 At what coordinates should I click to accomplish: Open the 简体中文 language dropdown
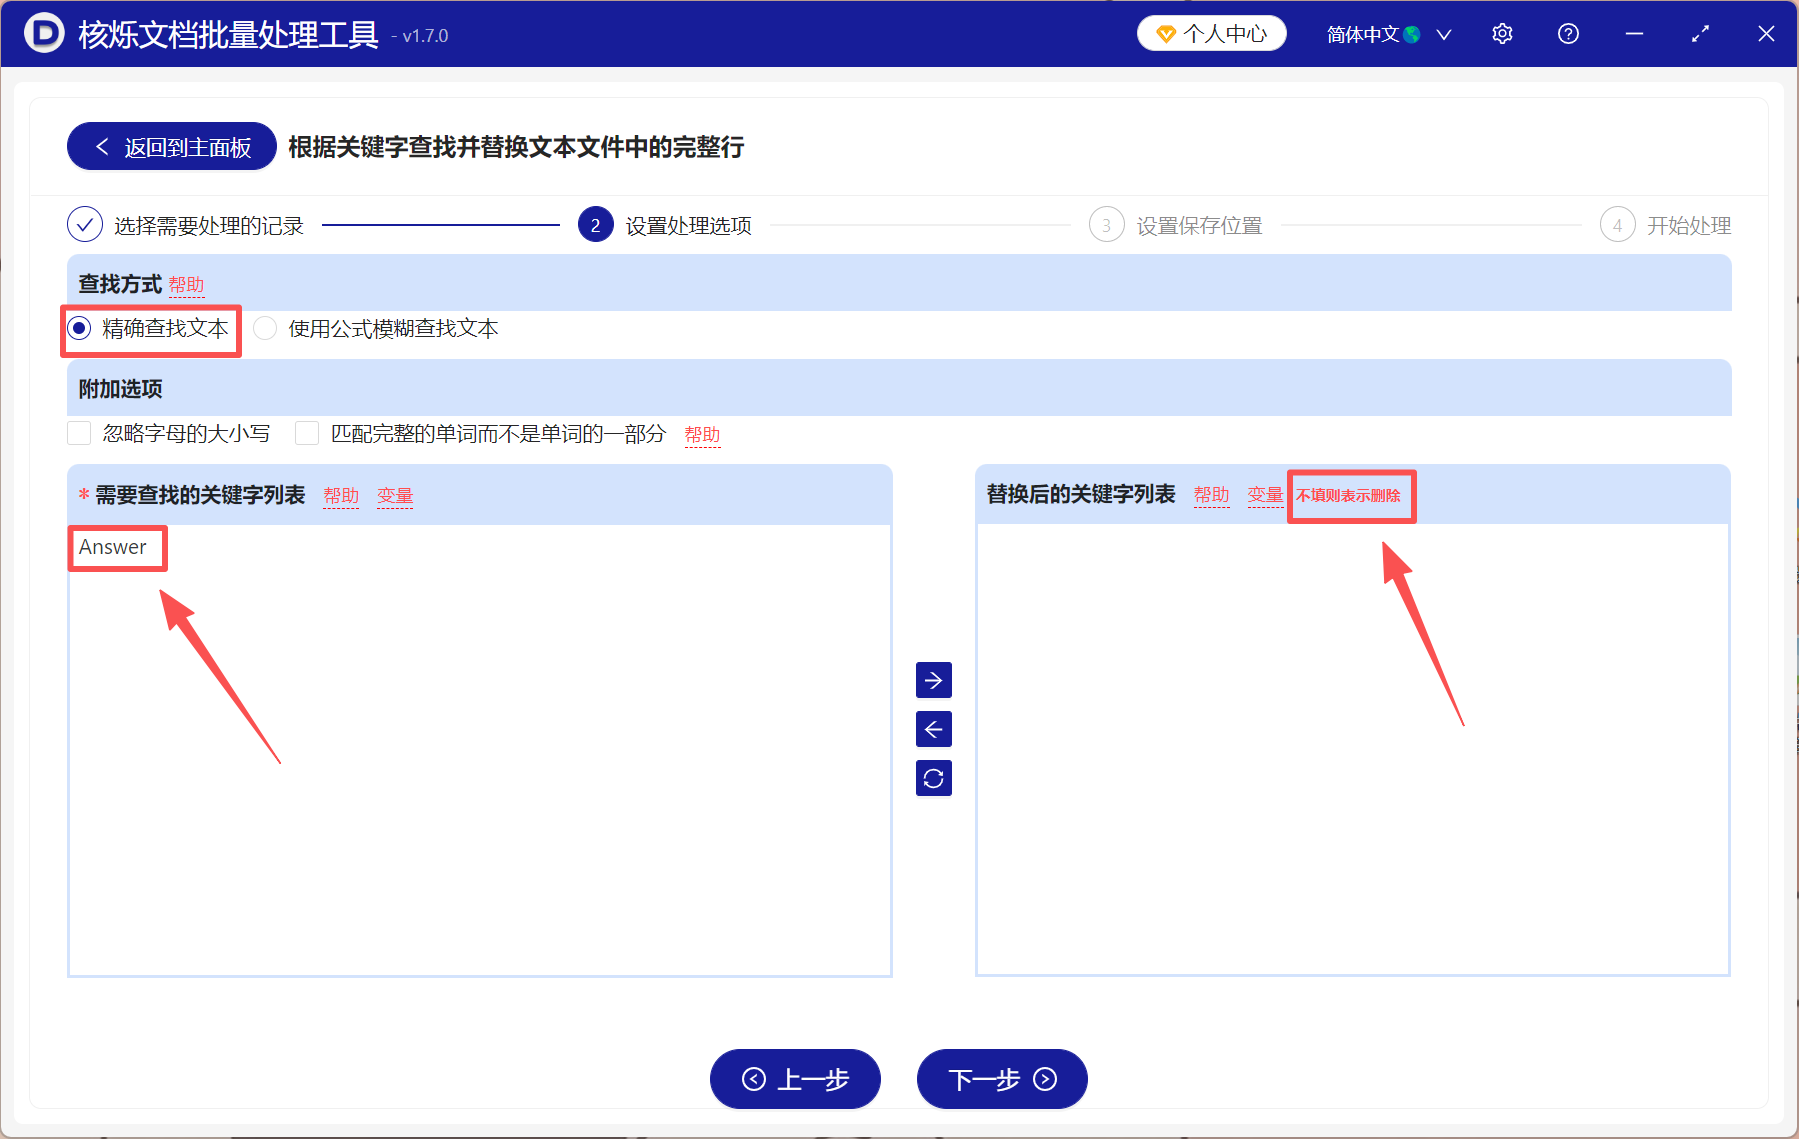pyautogui.click(x=1371, y=33)
